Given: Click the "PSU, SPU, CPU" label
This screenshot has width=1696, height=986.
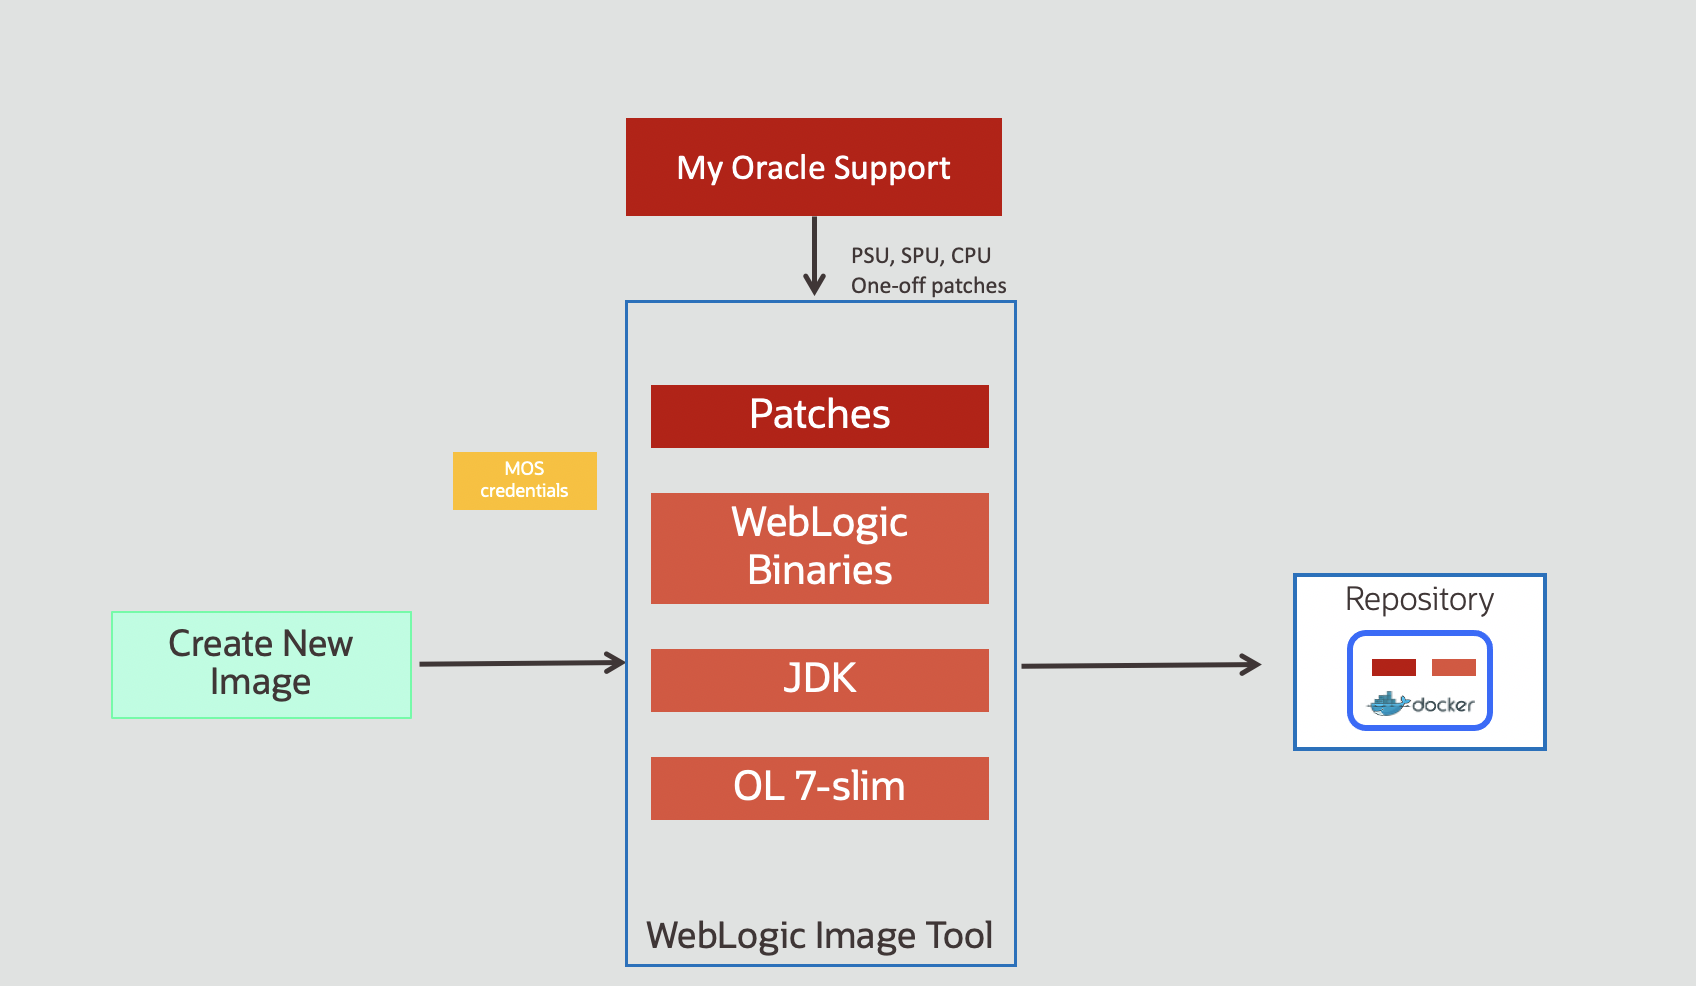Looking at the screenshot, I should coord(921,256).
